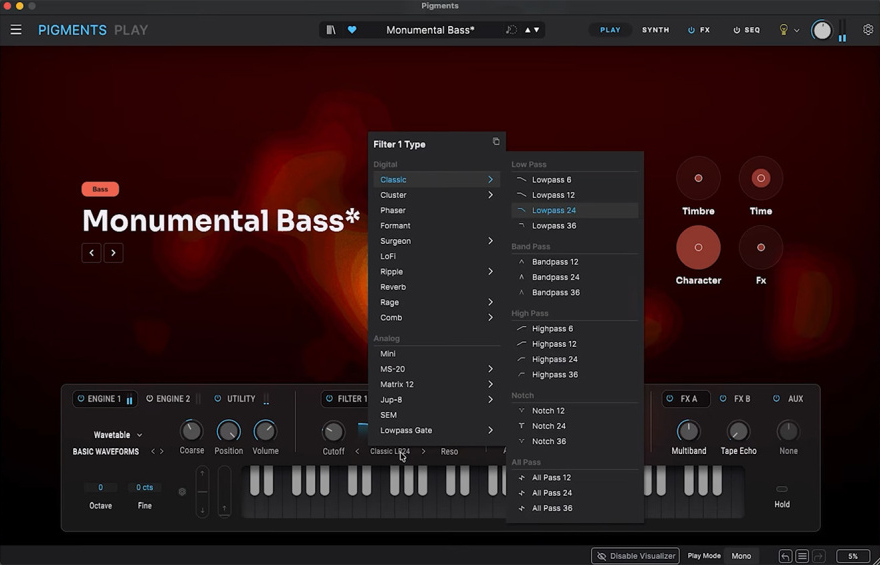880x565 pixels.
Task: Open the history list icon in status bar
Action: (x=802, y=556)
